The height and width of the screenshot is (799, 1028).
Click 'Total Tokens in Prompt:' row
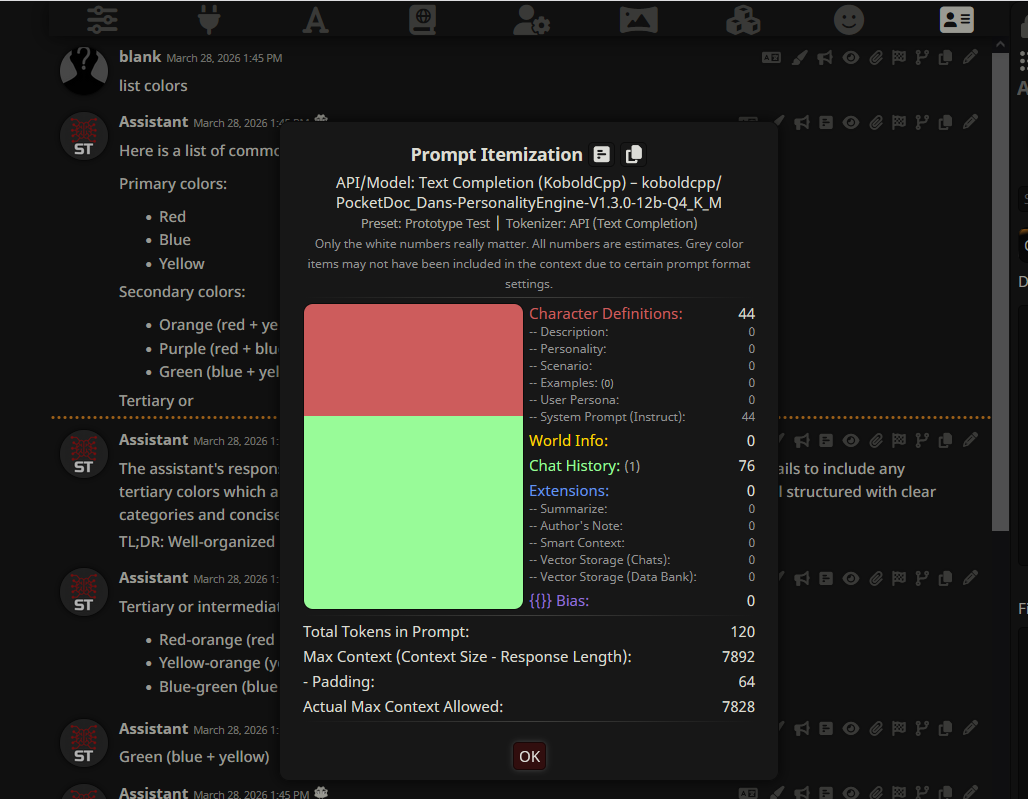click(528, 632)
